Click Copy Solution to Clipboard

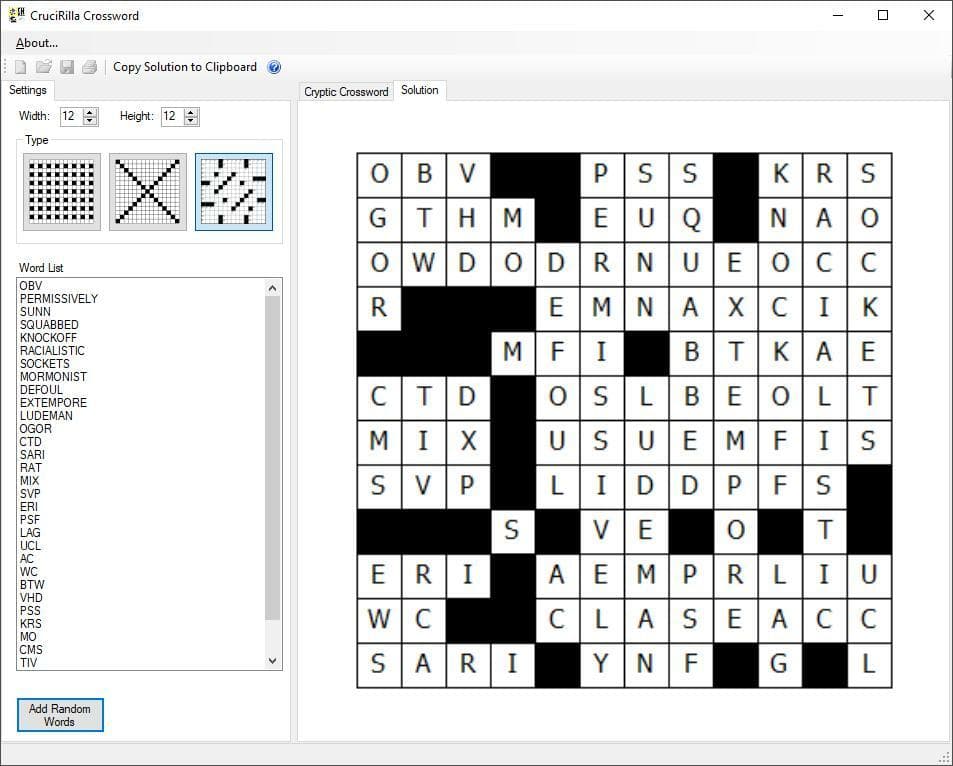185,67
